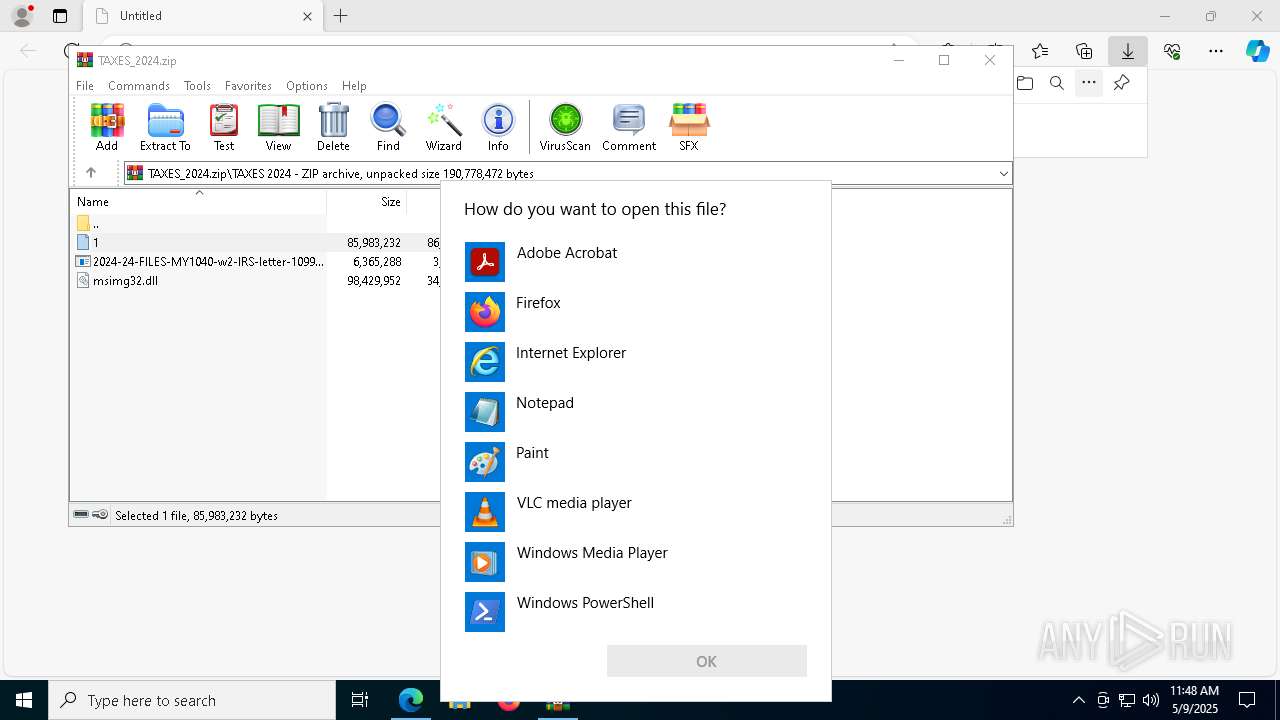Start VirusScan on the archive
Screen dimensions: 1280x720
[x=565, y=127]
